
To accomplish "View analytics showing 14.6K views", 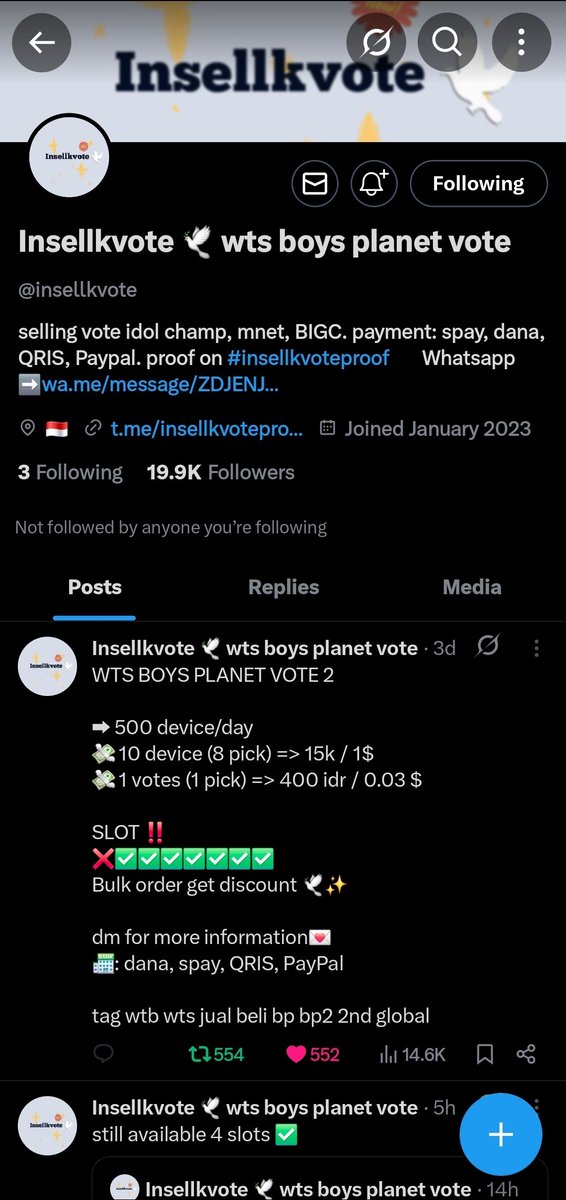I will point(413,1054).
